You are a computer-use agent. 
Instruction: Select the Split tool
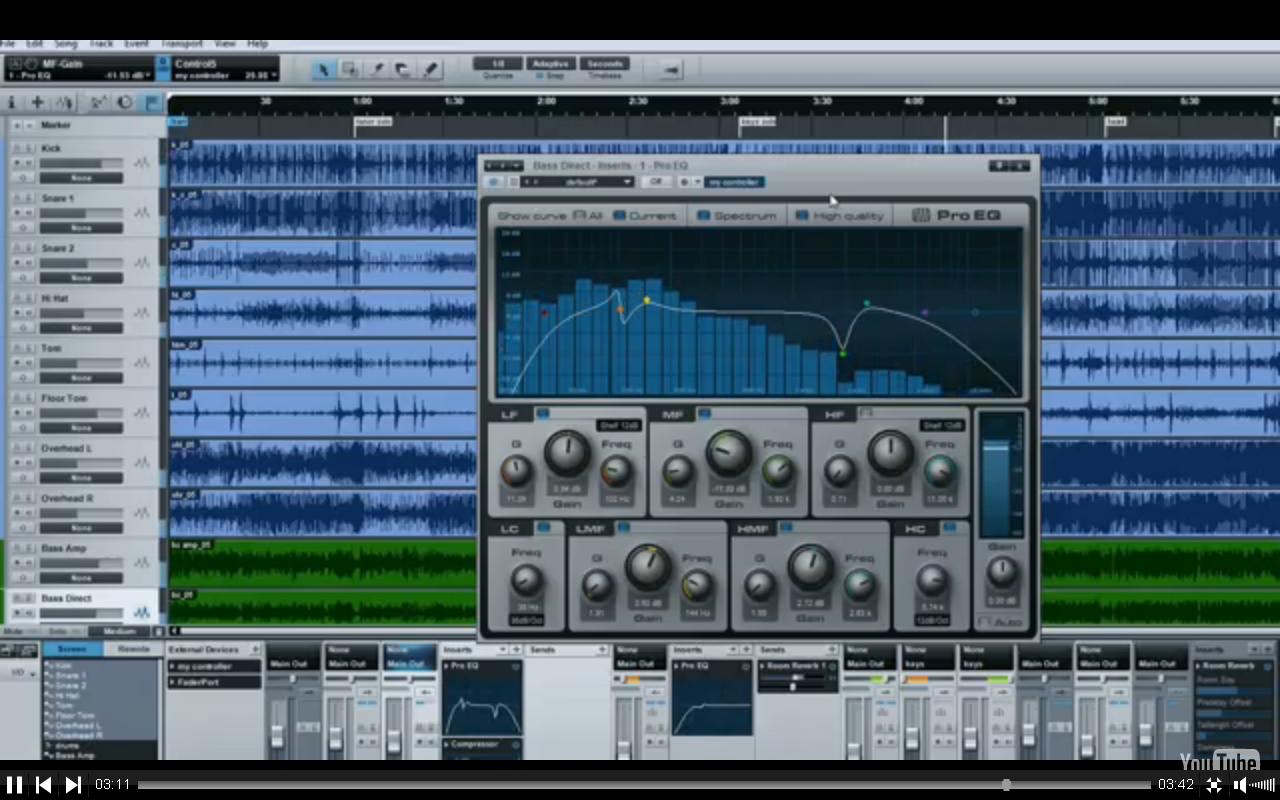(377, 68)
